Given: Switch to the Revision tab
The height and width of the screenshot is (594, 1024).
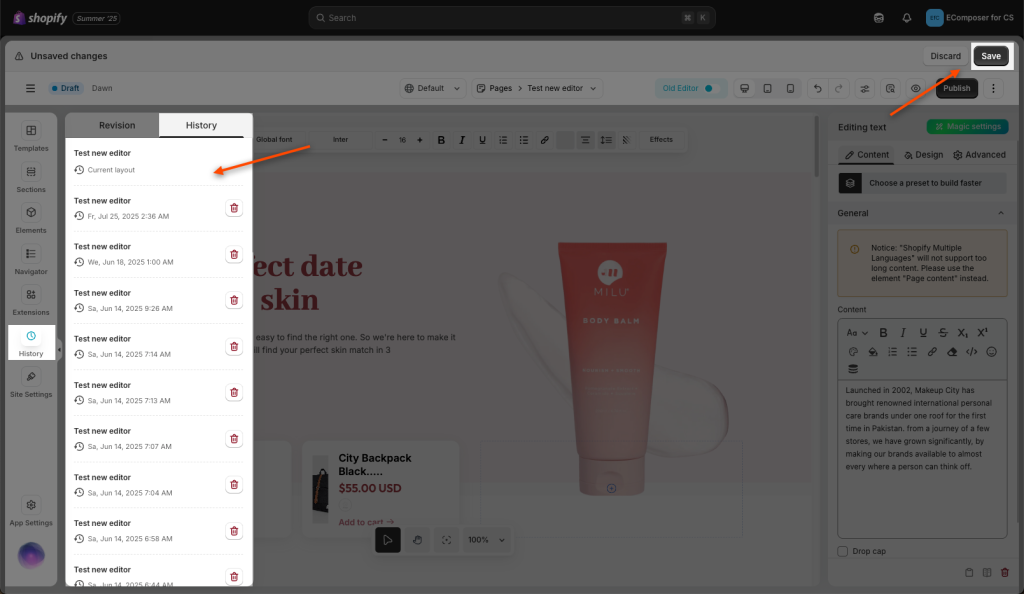Looking at the screenshot, I should coord(117,125).
